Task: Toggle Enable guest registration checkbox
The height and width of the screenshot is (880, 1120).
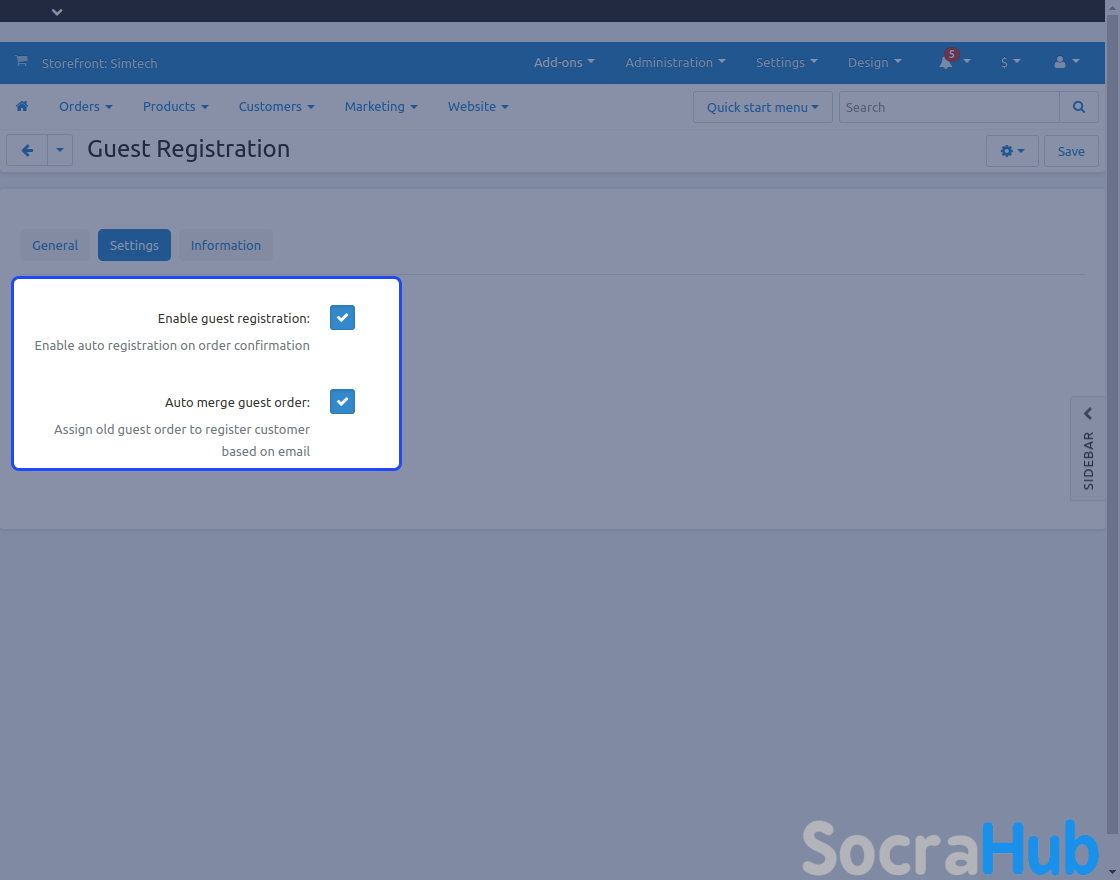Action: click(x=342, y=318)
